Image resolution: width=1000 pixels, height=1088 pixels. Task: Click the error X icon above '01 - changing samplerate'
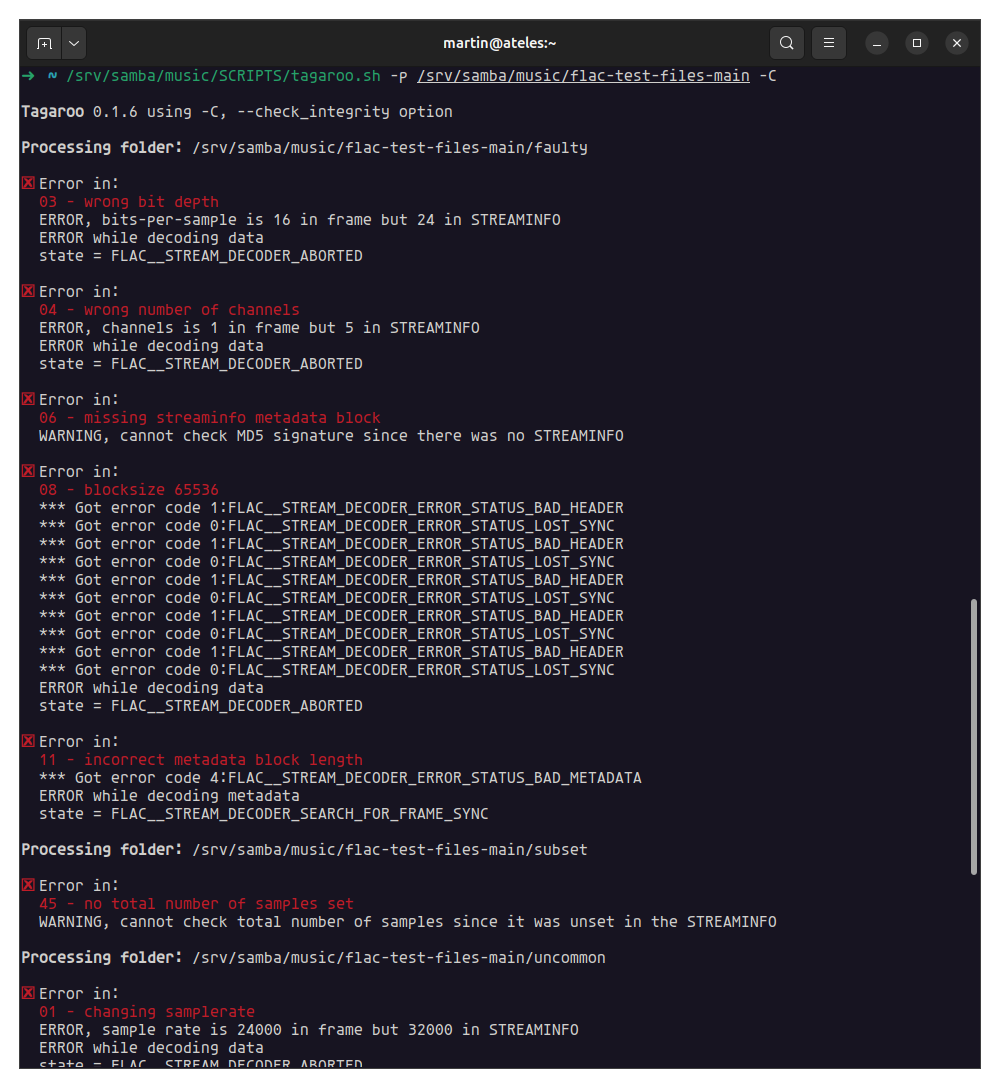point(28,993)
